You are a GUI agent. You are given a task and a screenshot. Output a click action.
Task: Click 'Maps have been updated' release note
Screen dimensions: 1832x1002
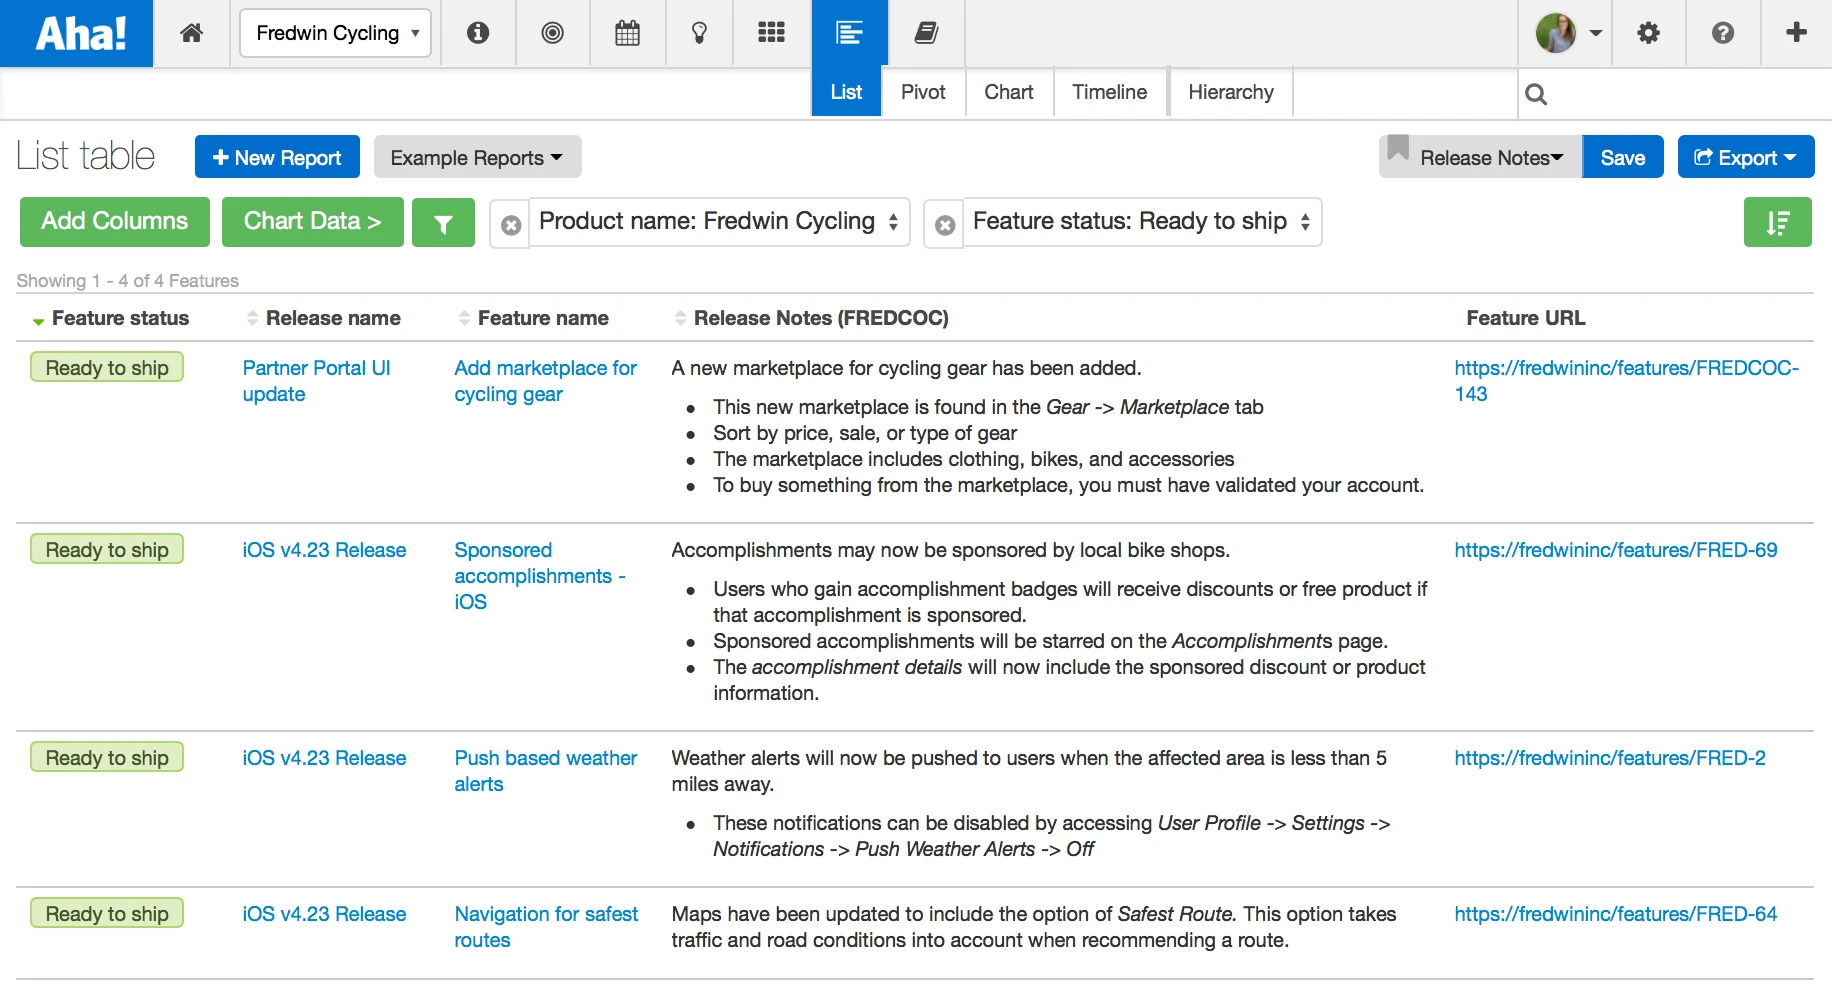tap(1034, 927)
